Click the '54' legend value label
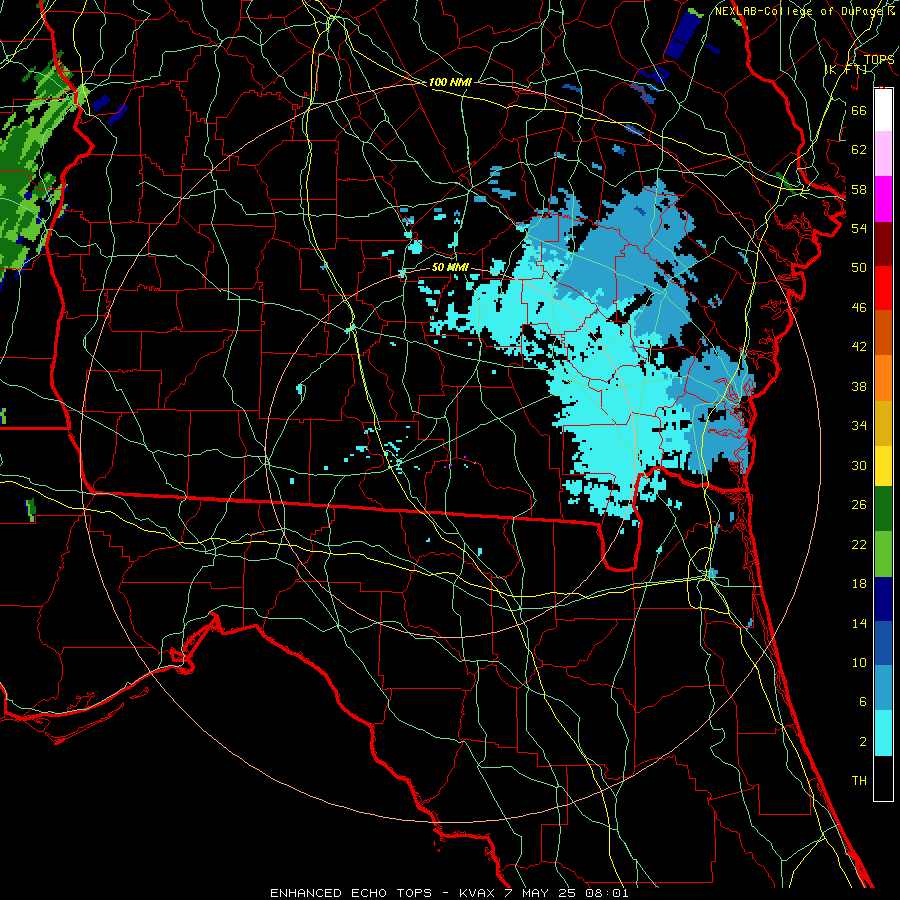 (x=859, y=228)
